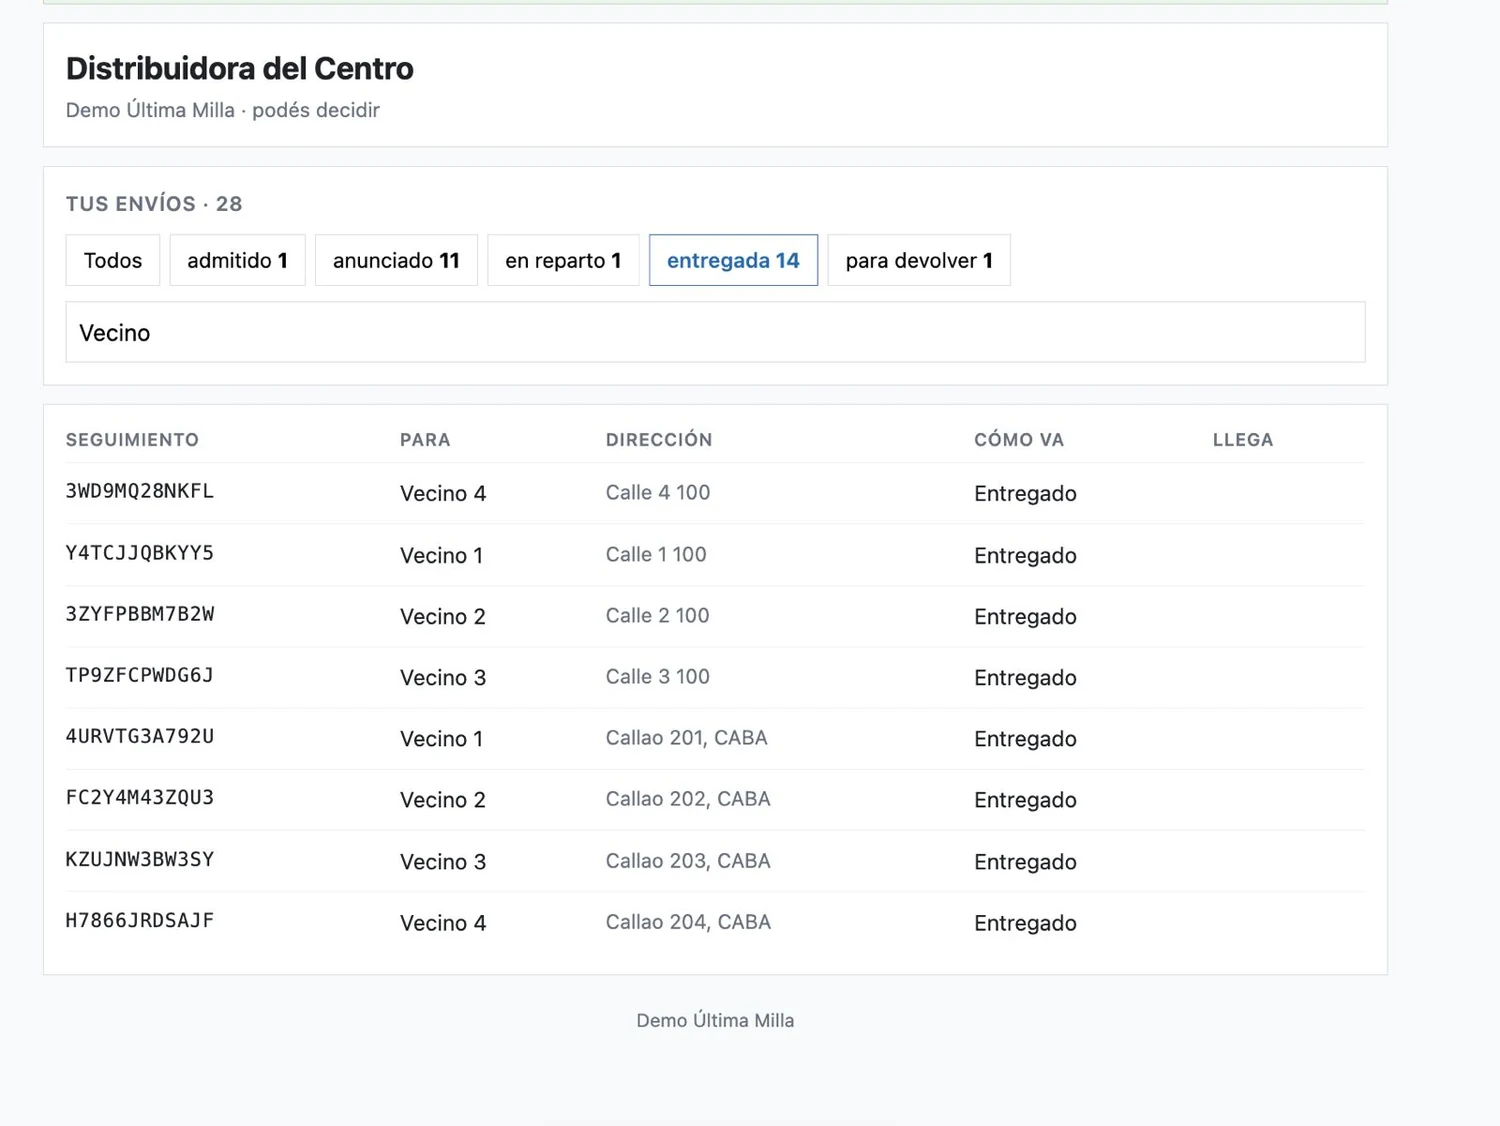
Task: Select address Calle 2 100
Action: (657, 615)
